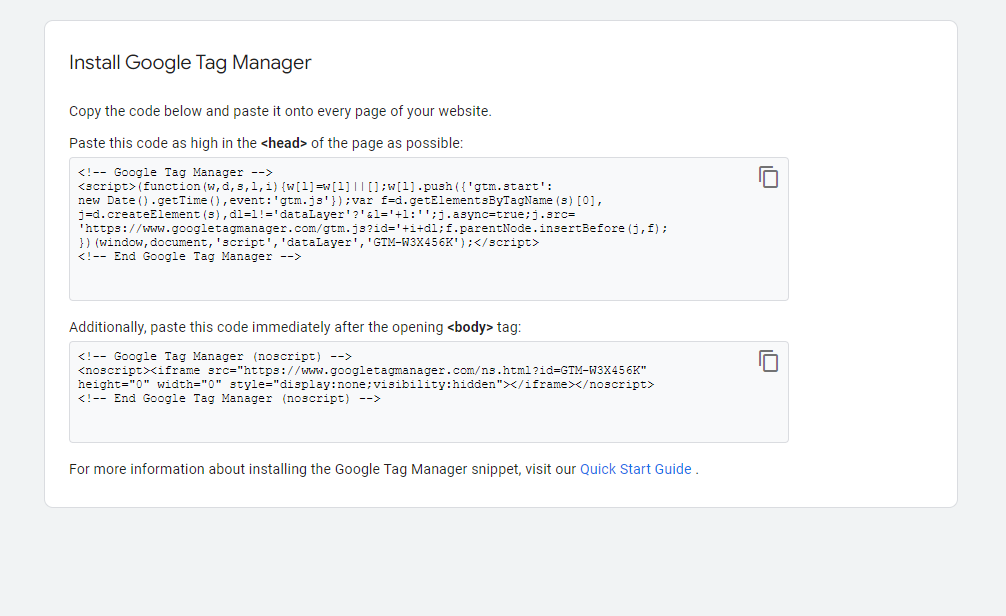Click the bold '<body>' word in instructions
This screenshot has height=616, width=1006.
(x=470, y=327)
